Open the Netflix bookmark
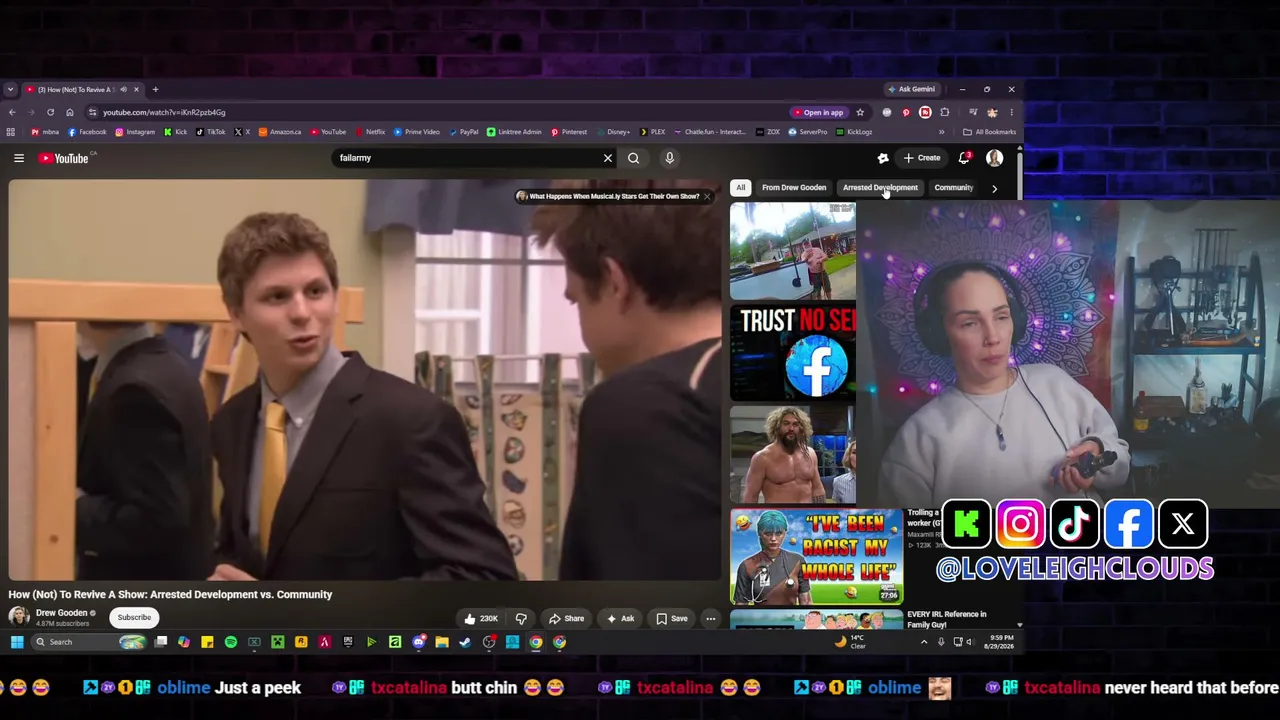This screenshot has height=720, width=1280. click(370, 132)
